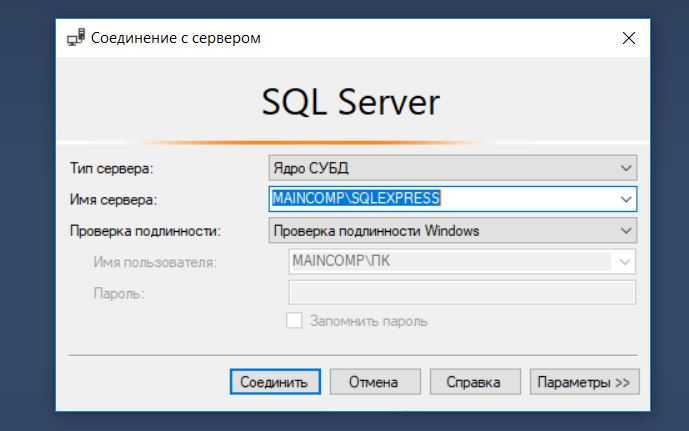Click the Соединение с сервером title text
The image size is (689, 431).
[x=176, y=38]
